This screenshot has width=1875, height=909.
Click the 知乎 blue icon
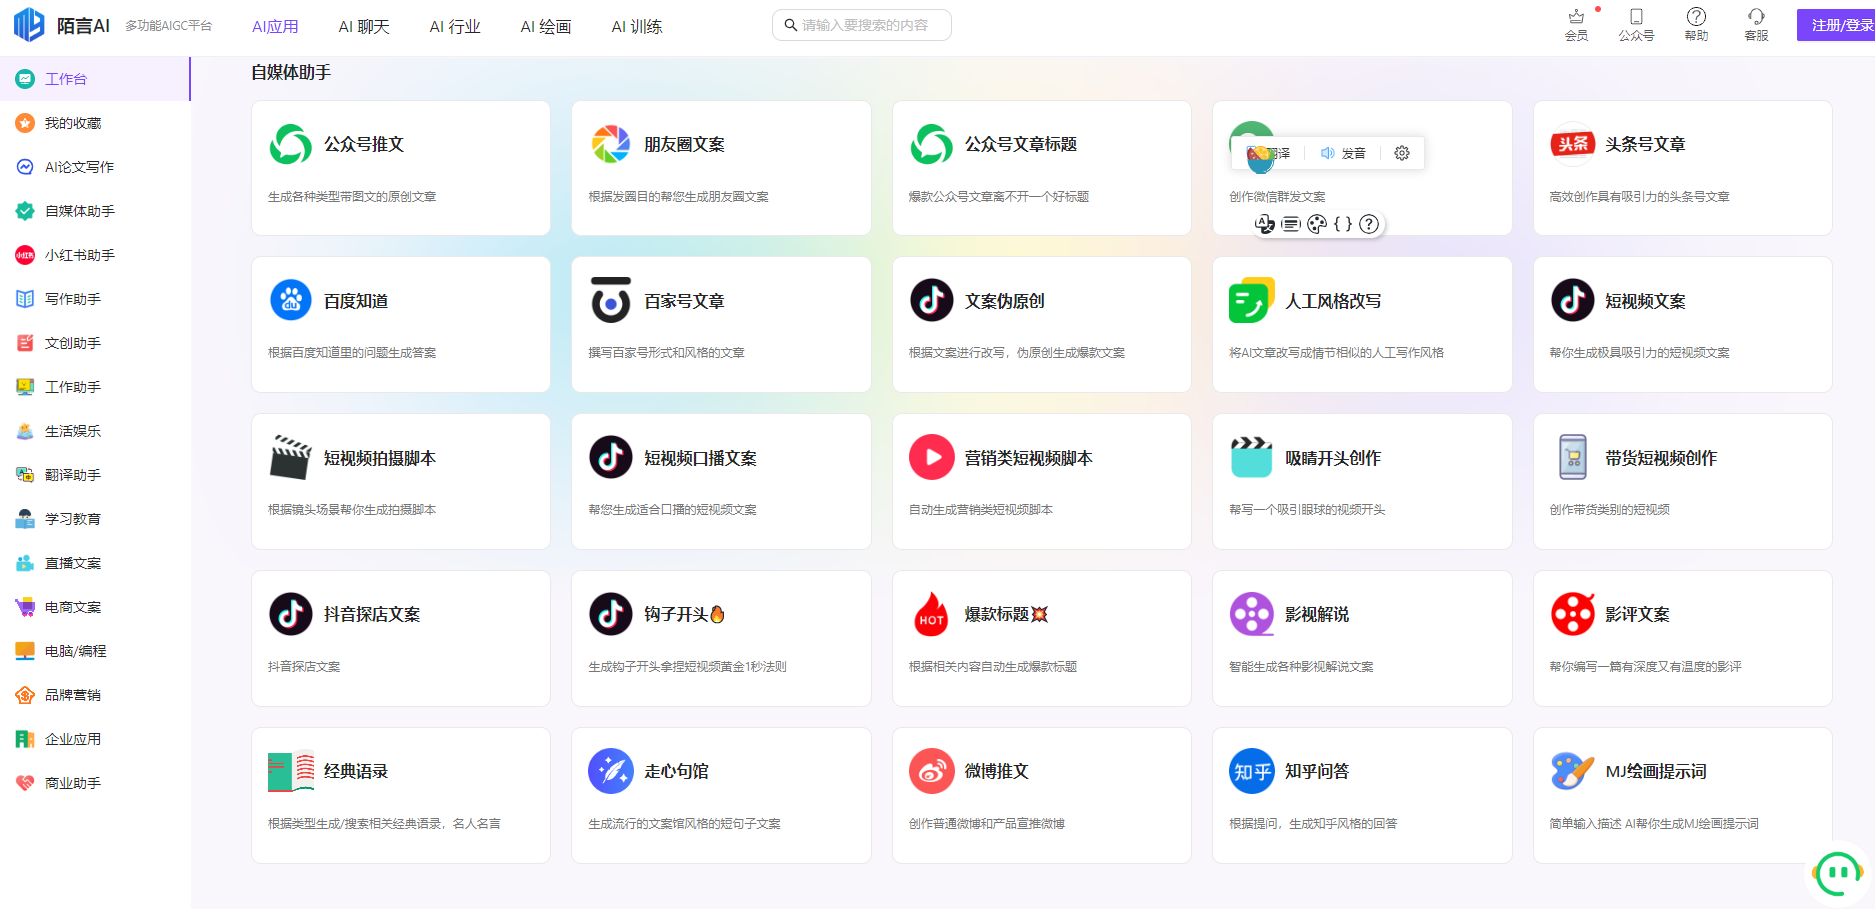click(x=1251, y=771)
